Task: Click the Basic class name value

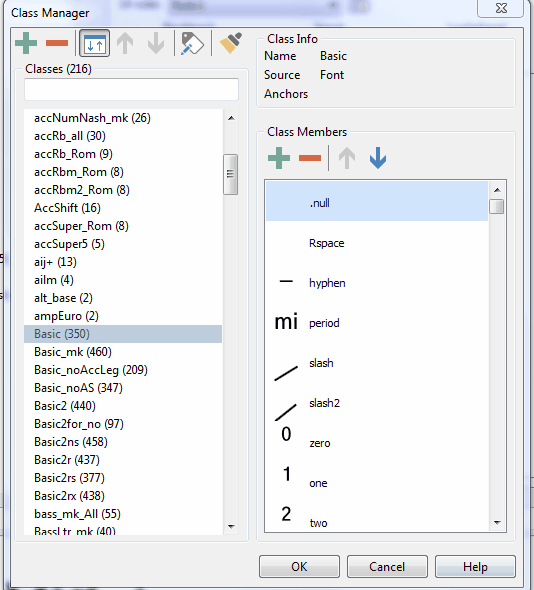Action: (333, 56)
